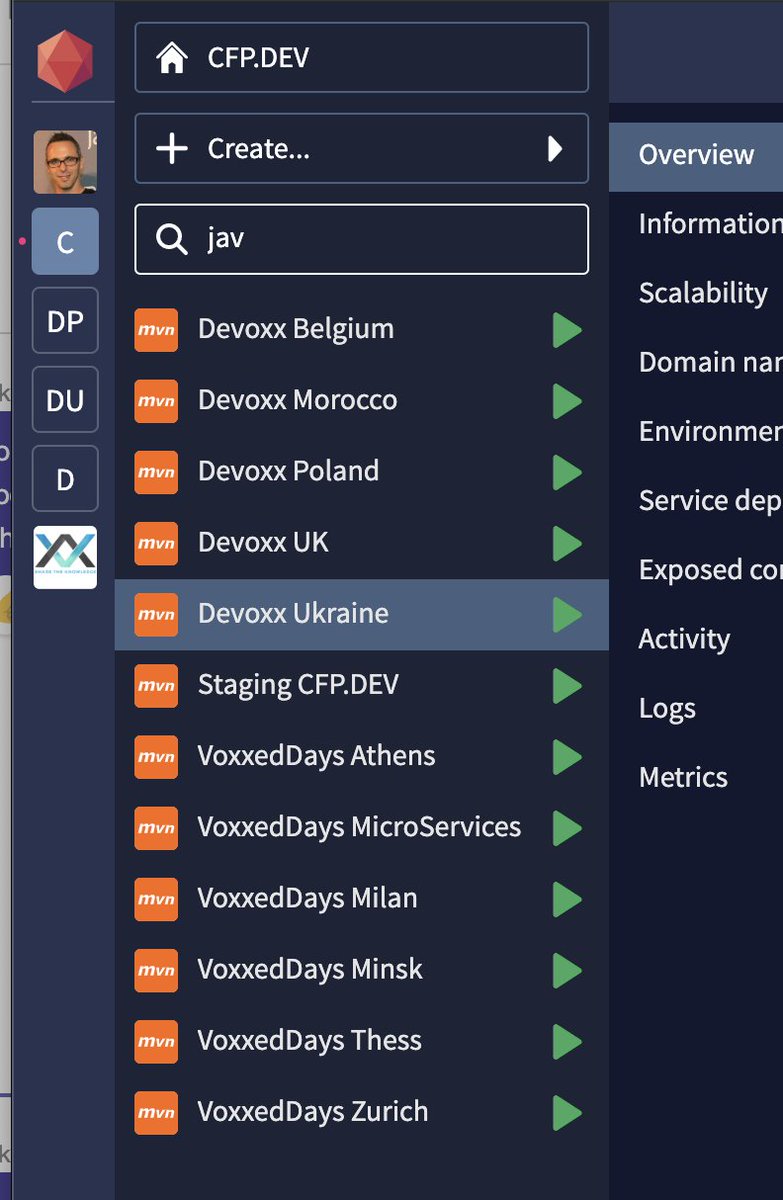Screen dimensions: 783x1200
Task: Click running status arrow for VoxxedDays Zurich
Action: pyautogui.click(x=567, y=1112)
